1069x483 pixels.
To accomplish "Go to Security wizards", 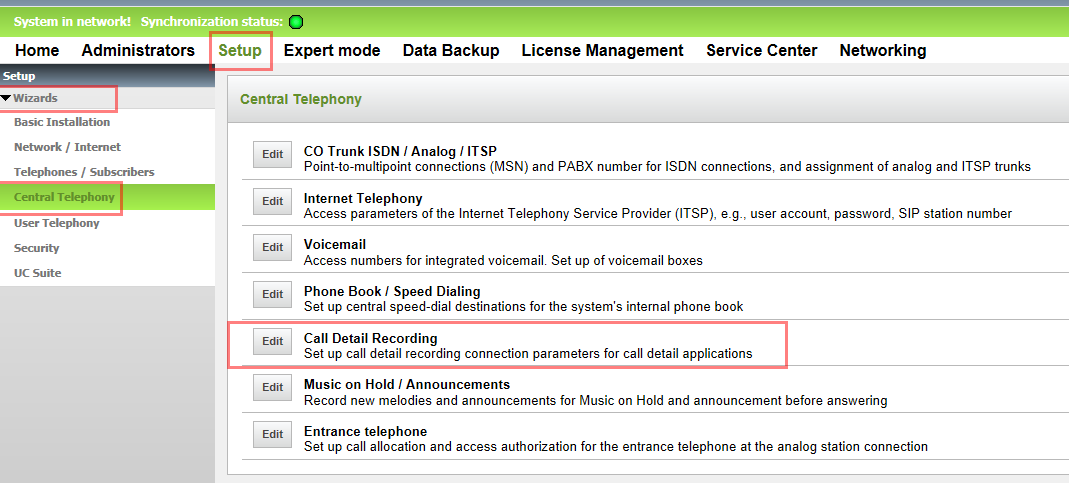I will coord(37,247).
